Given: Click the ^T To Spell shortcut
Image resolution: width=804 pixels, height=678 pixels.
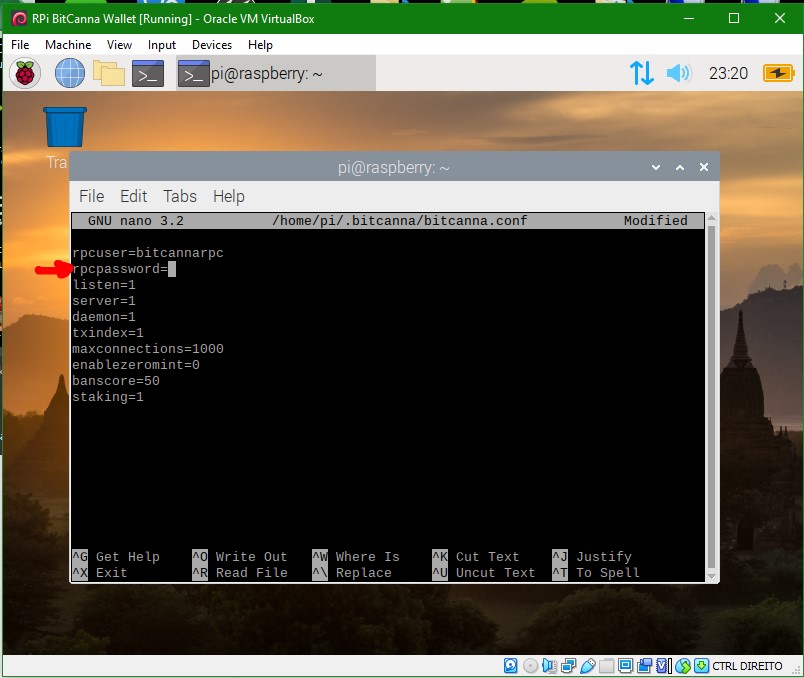Looking at the screenshot, I should click(596, 572).
